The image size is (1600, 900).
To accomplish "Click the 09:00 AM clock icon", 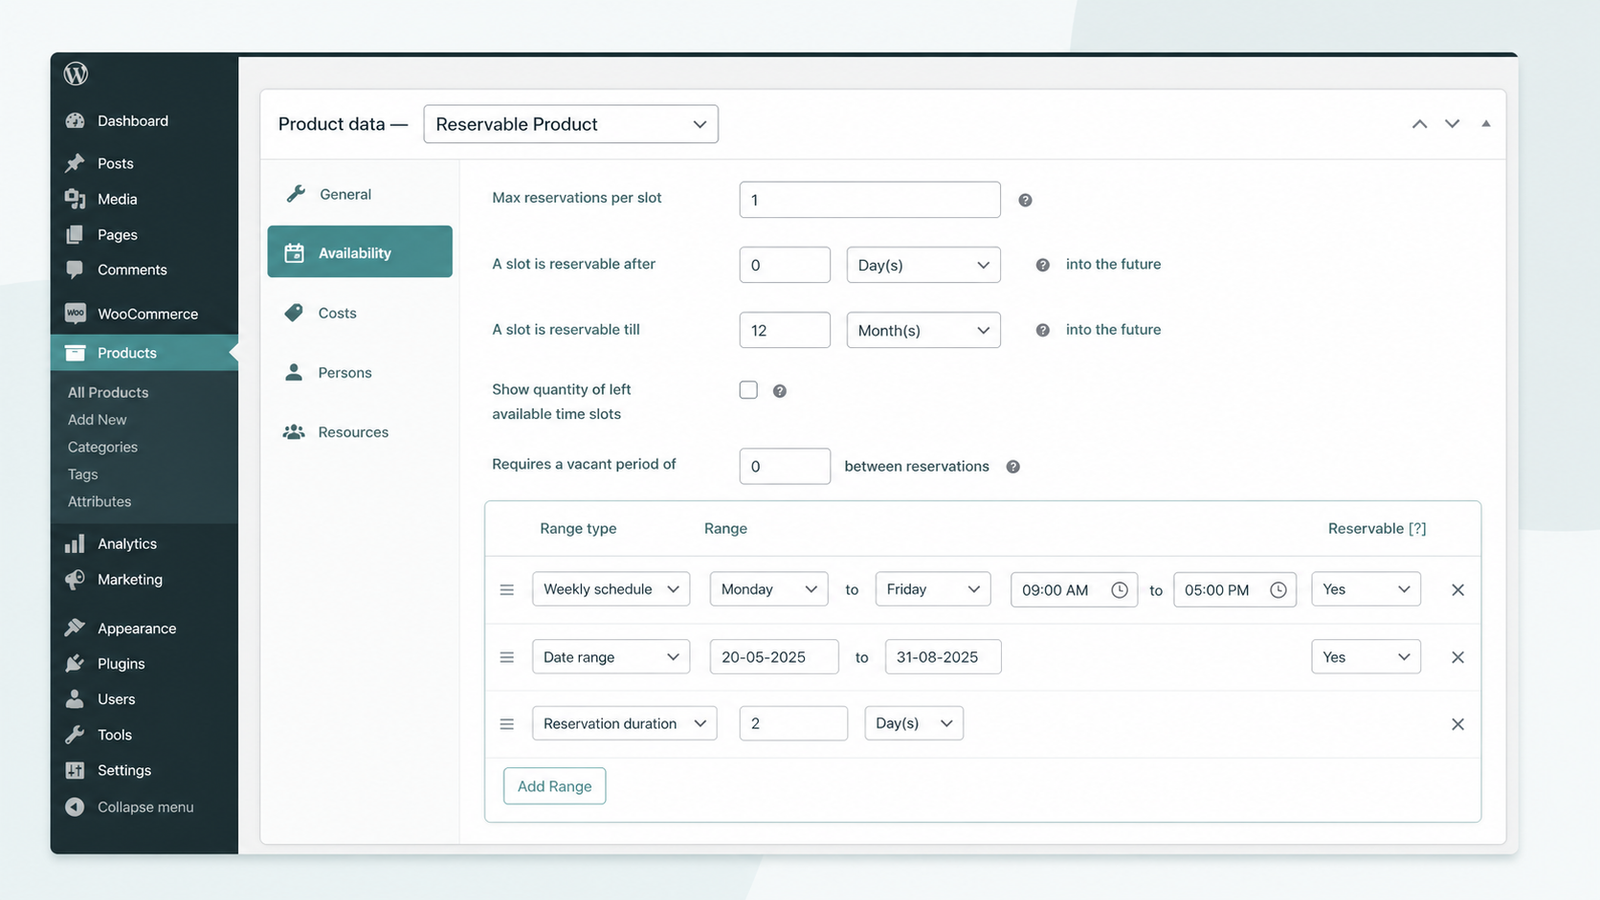I will click(1120, 590).
